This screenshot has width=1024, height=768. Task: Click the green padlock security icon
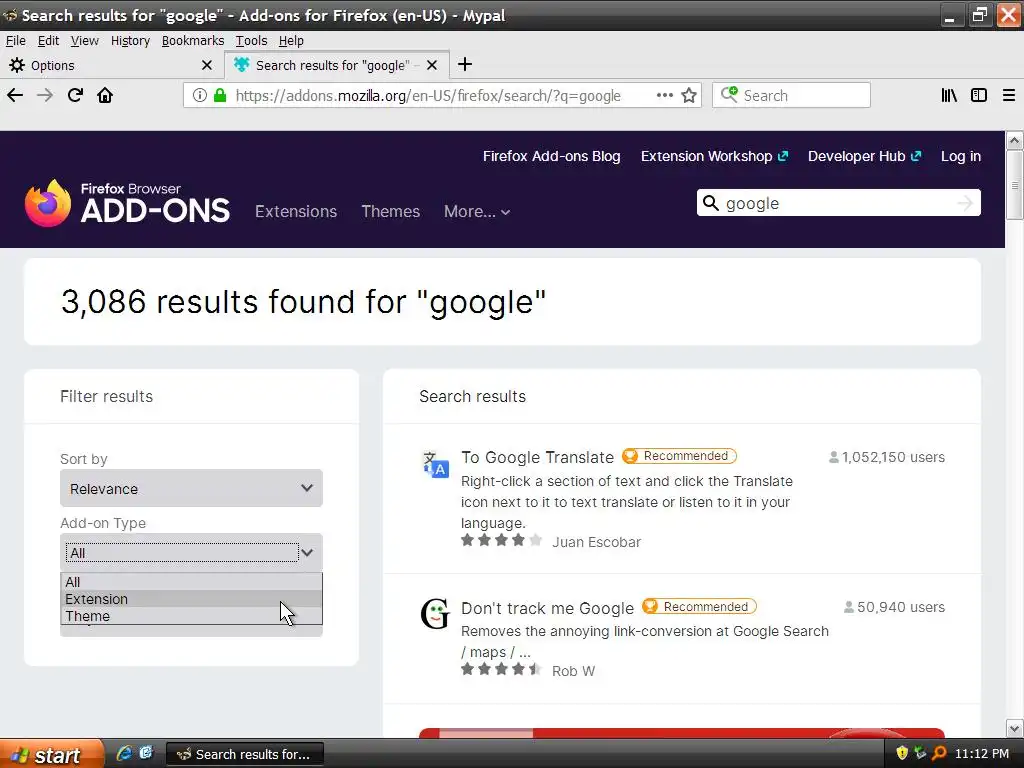(x=220, y=95)
